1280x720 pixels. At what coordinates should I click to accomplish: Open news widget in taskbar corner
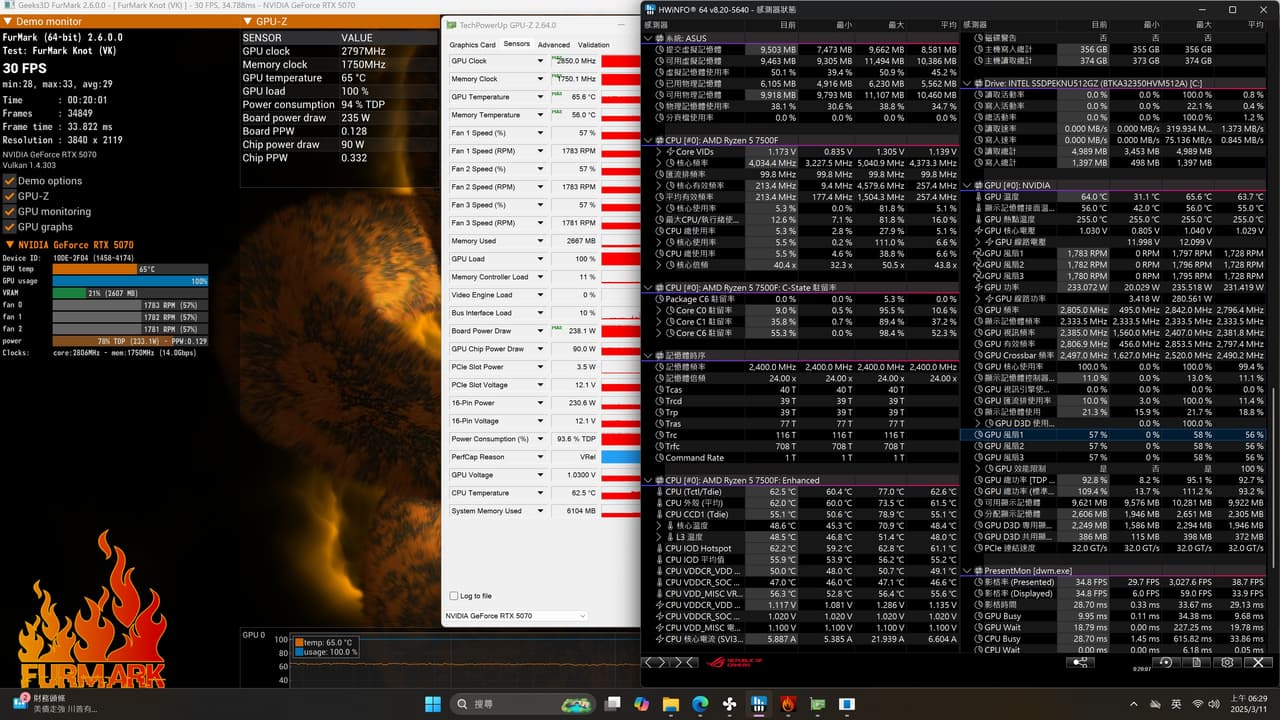coord(55,704)
